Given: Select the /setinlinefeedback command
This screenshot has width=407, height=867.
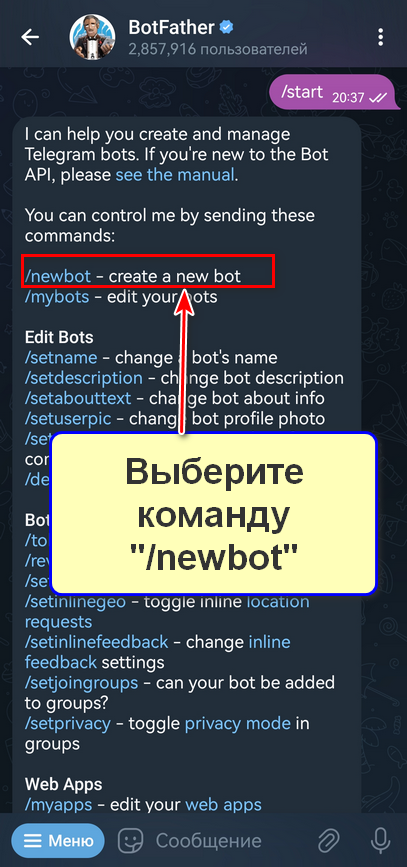Looking at the screenshot, I should [x=96, y=642].
